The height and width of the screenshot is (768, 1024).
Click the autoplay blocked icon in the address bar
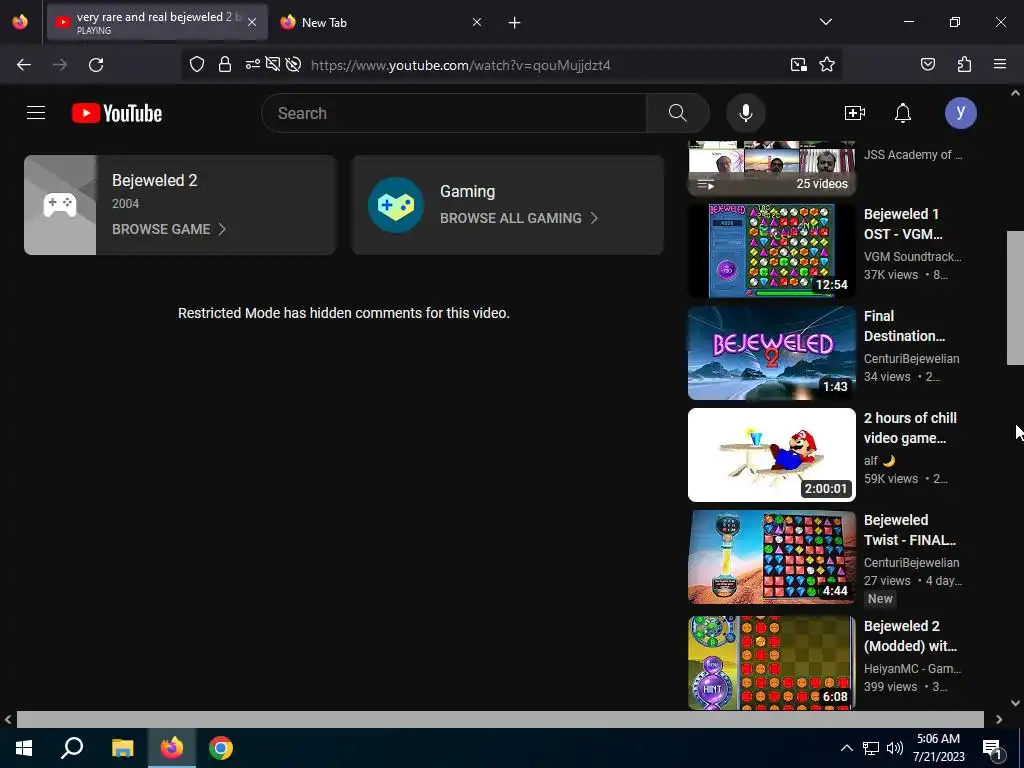[293, 65]
